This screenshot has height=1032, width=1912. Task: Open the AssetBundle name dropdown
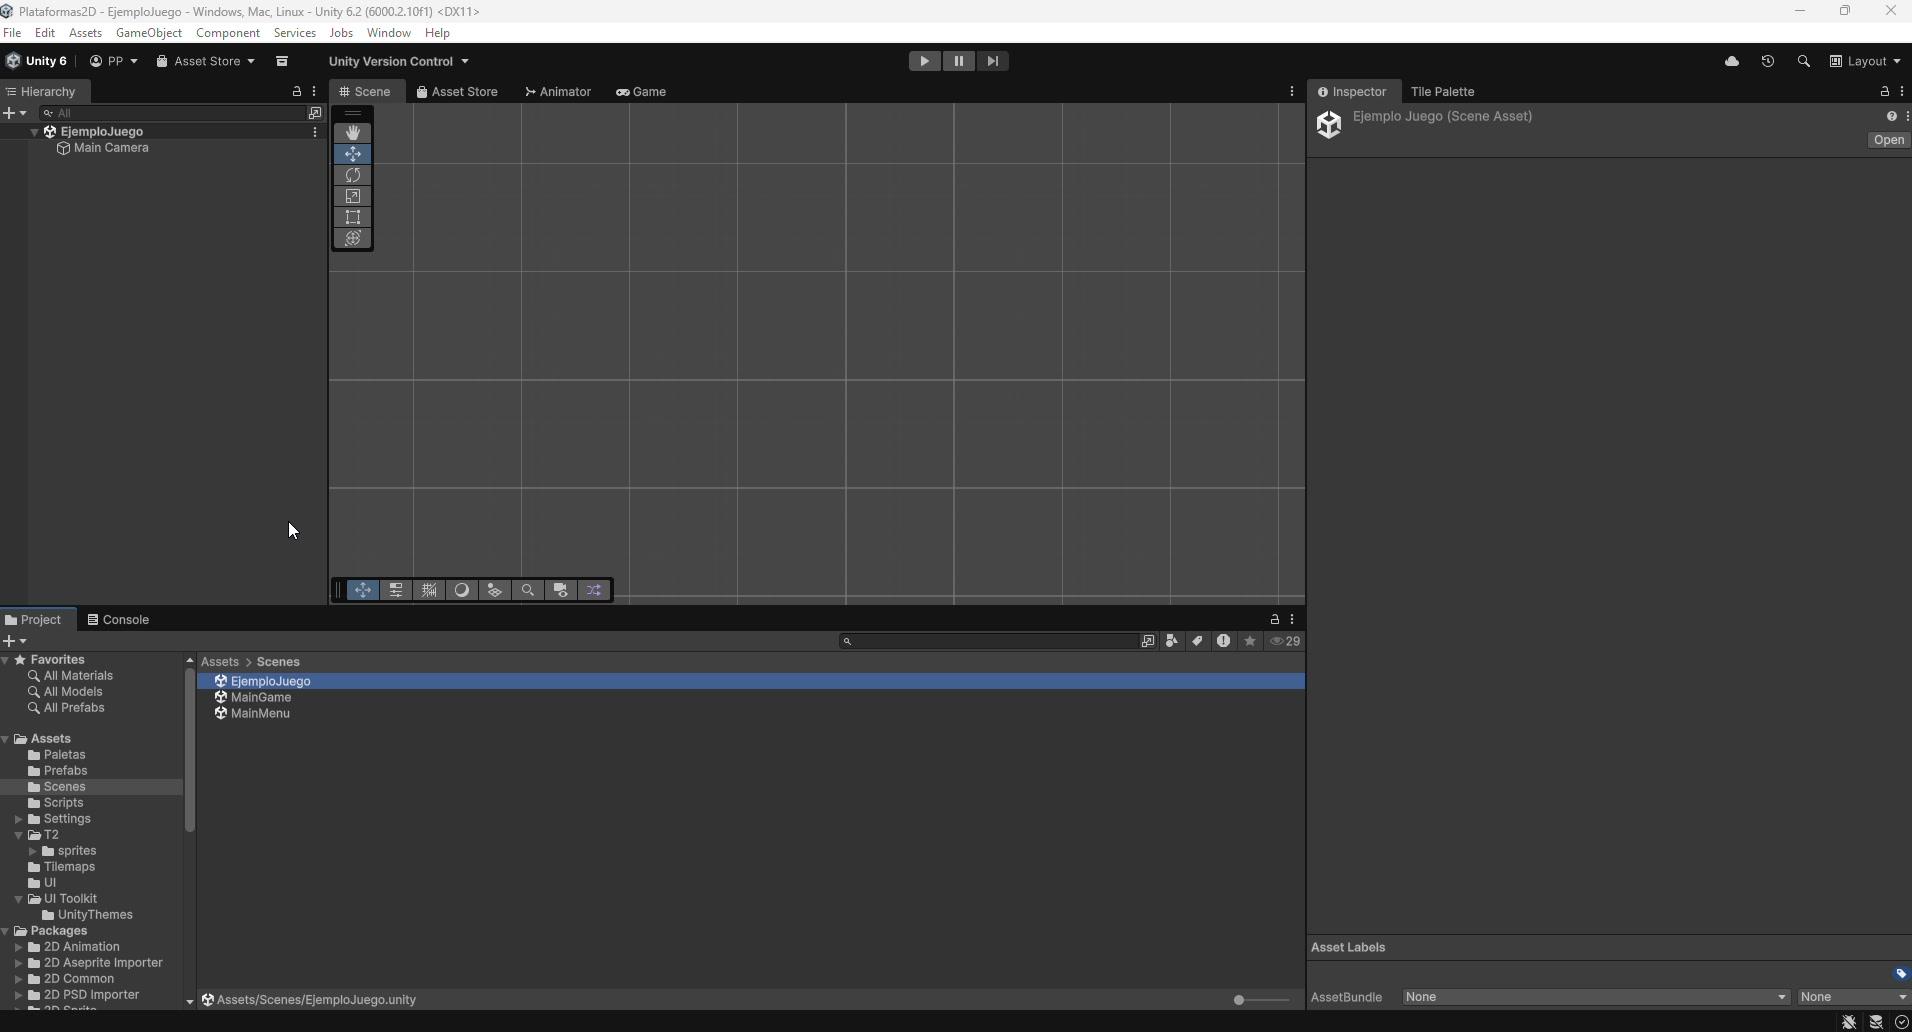(x=1596, y=997)
